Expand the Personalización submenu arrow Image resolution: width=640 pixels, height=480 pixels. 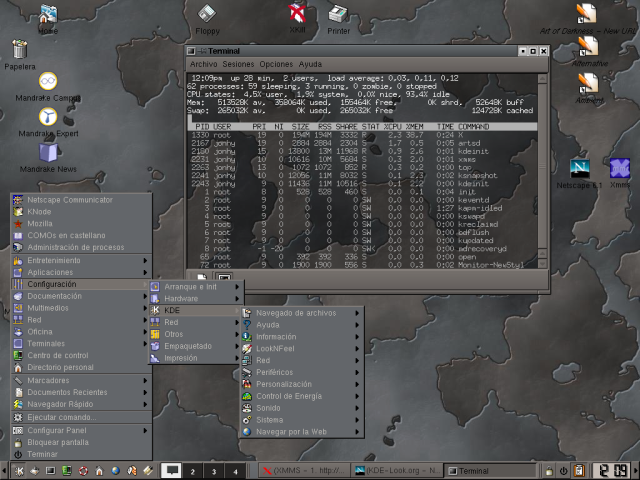point(357,384)
